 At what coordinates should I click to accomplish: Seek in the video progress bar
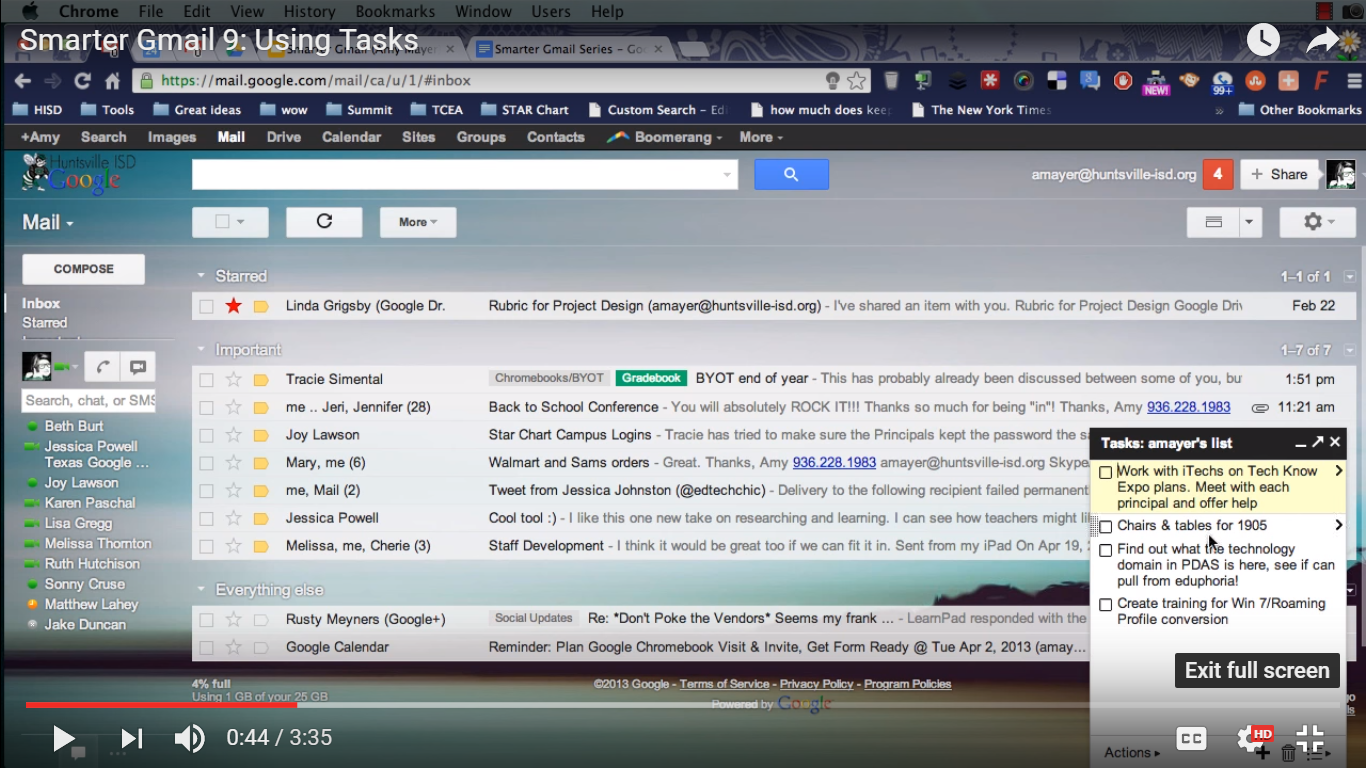683,705
